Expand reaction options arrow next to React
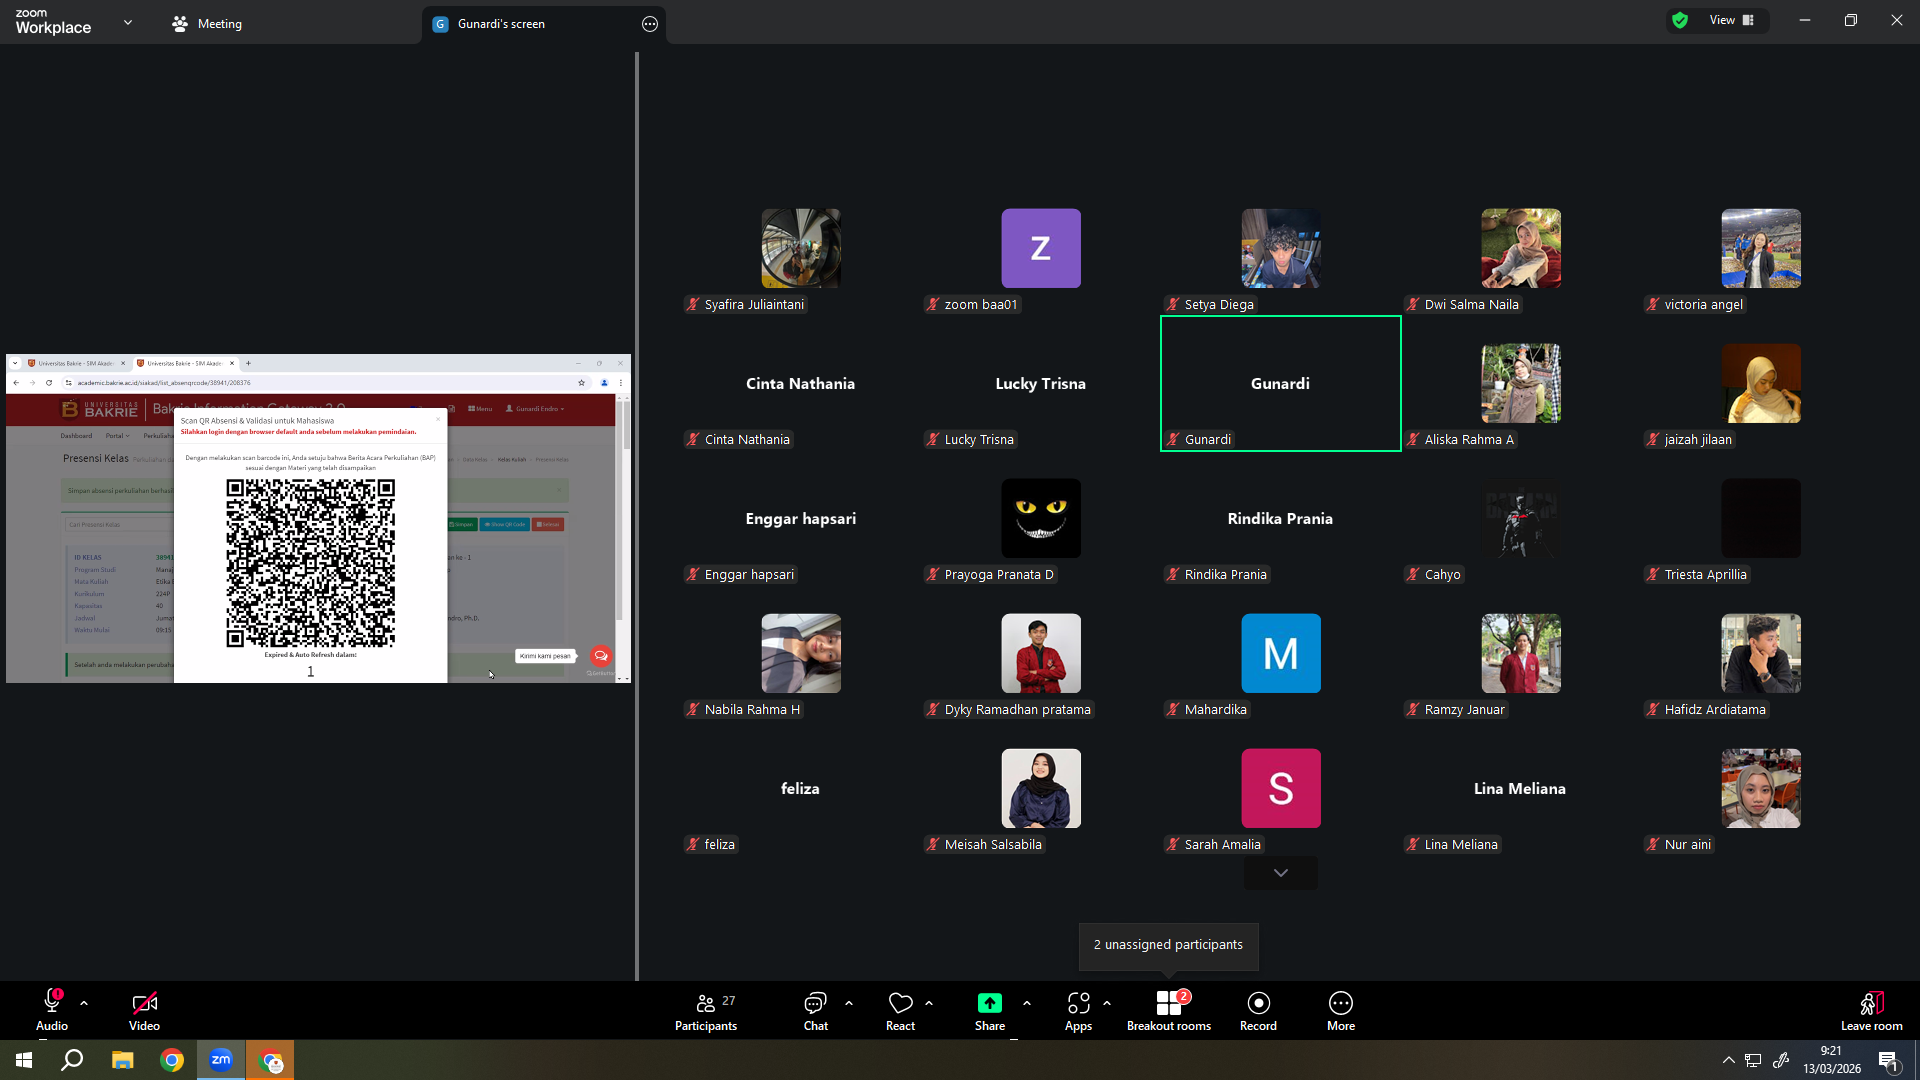1920x1080 pixels. (x=929, y=1003)
